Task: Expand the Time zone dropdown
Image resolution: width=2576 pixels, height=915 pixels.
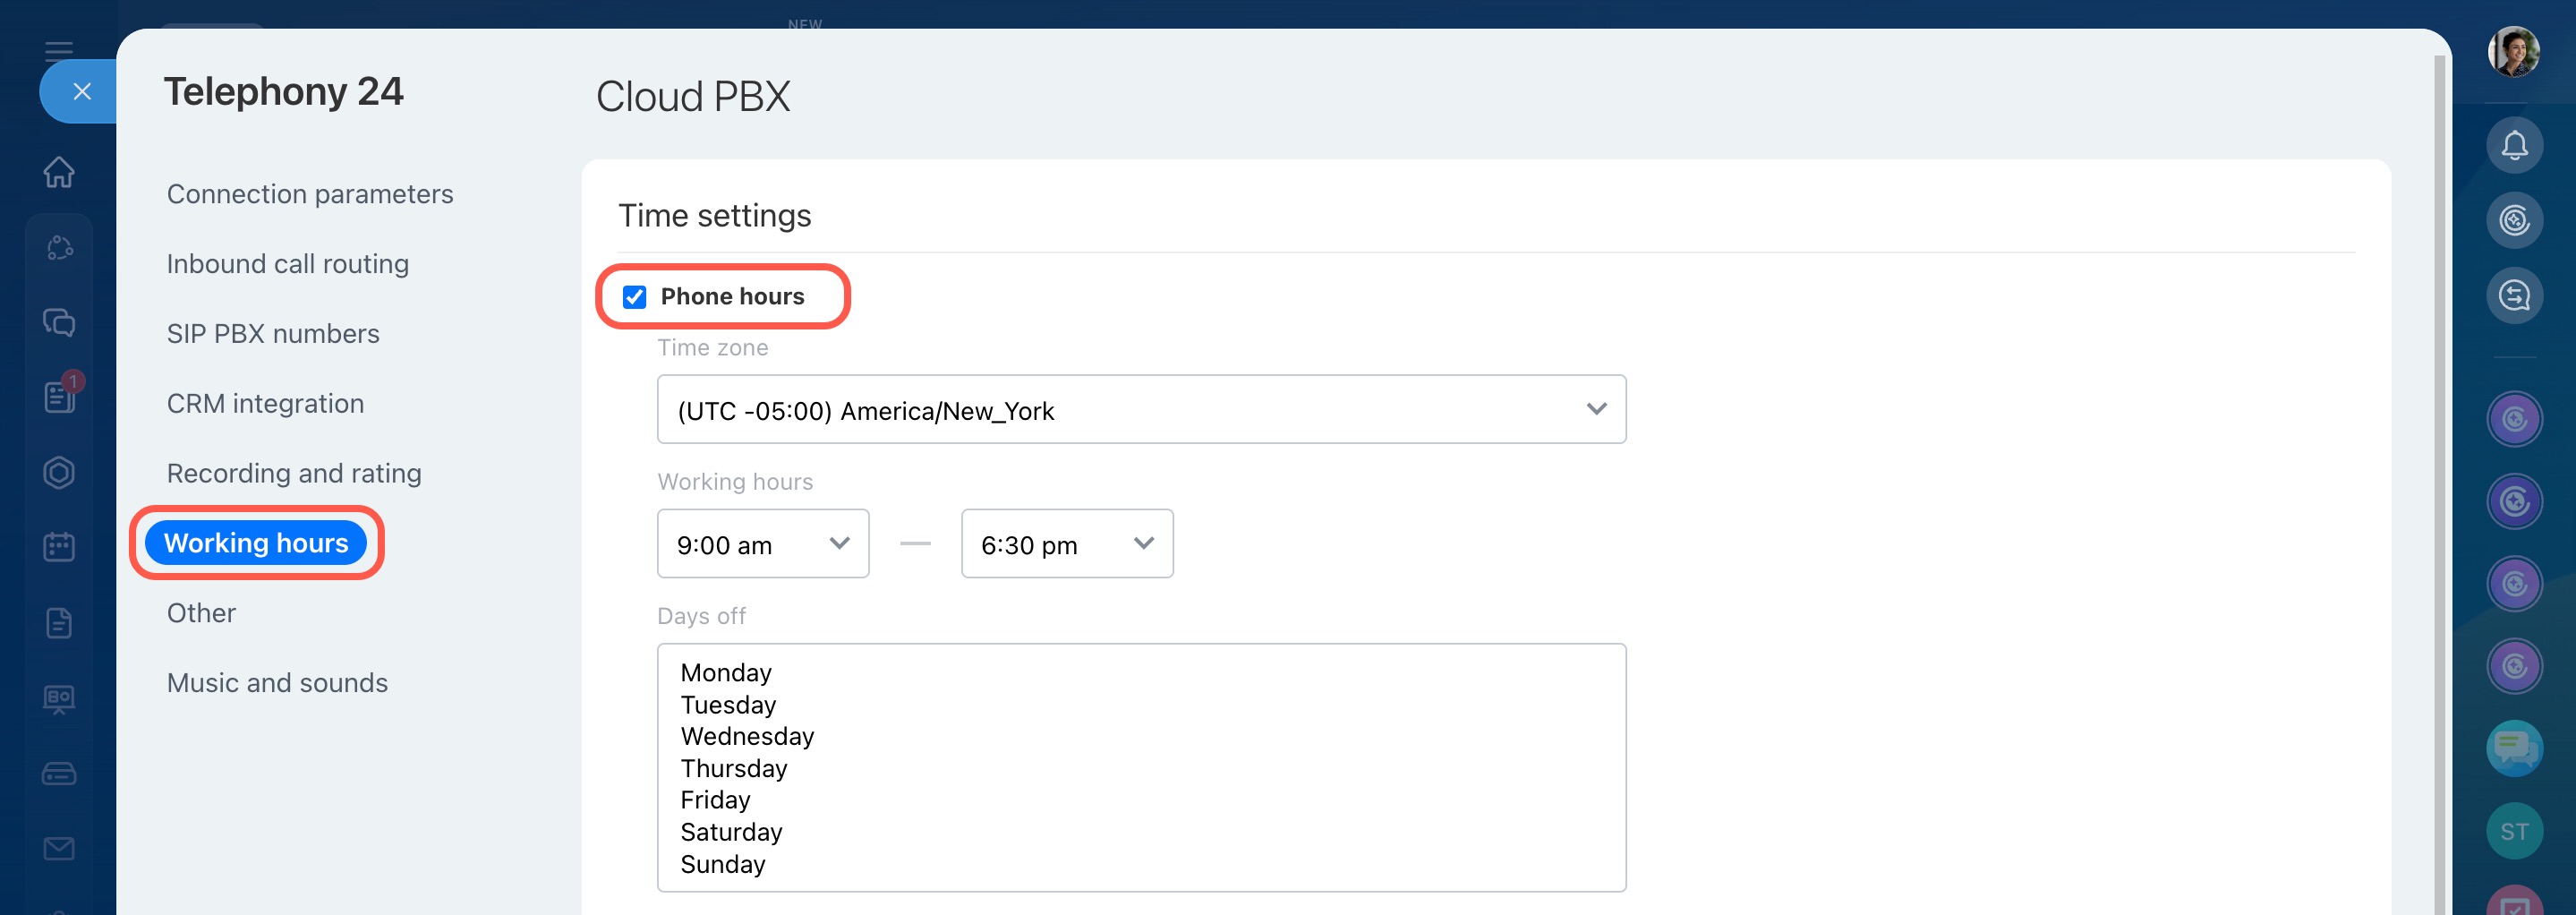Action: click(1141, 410)
